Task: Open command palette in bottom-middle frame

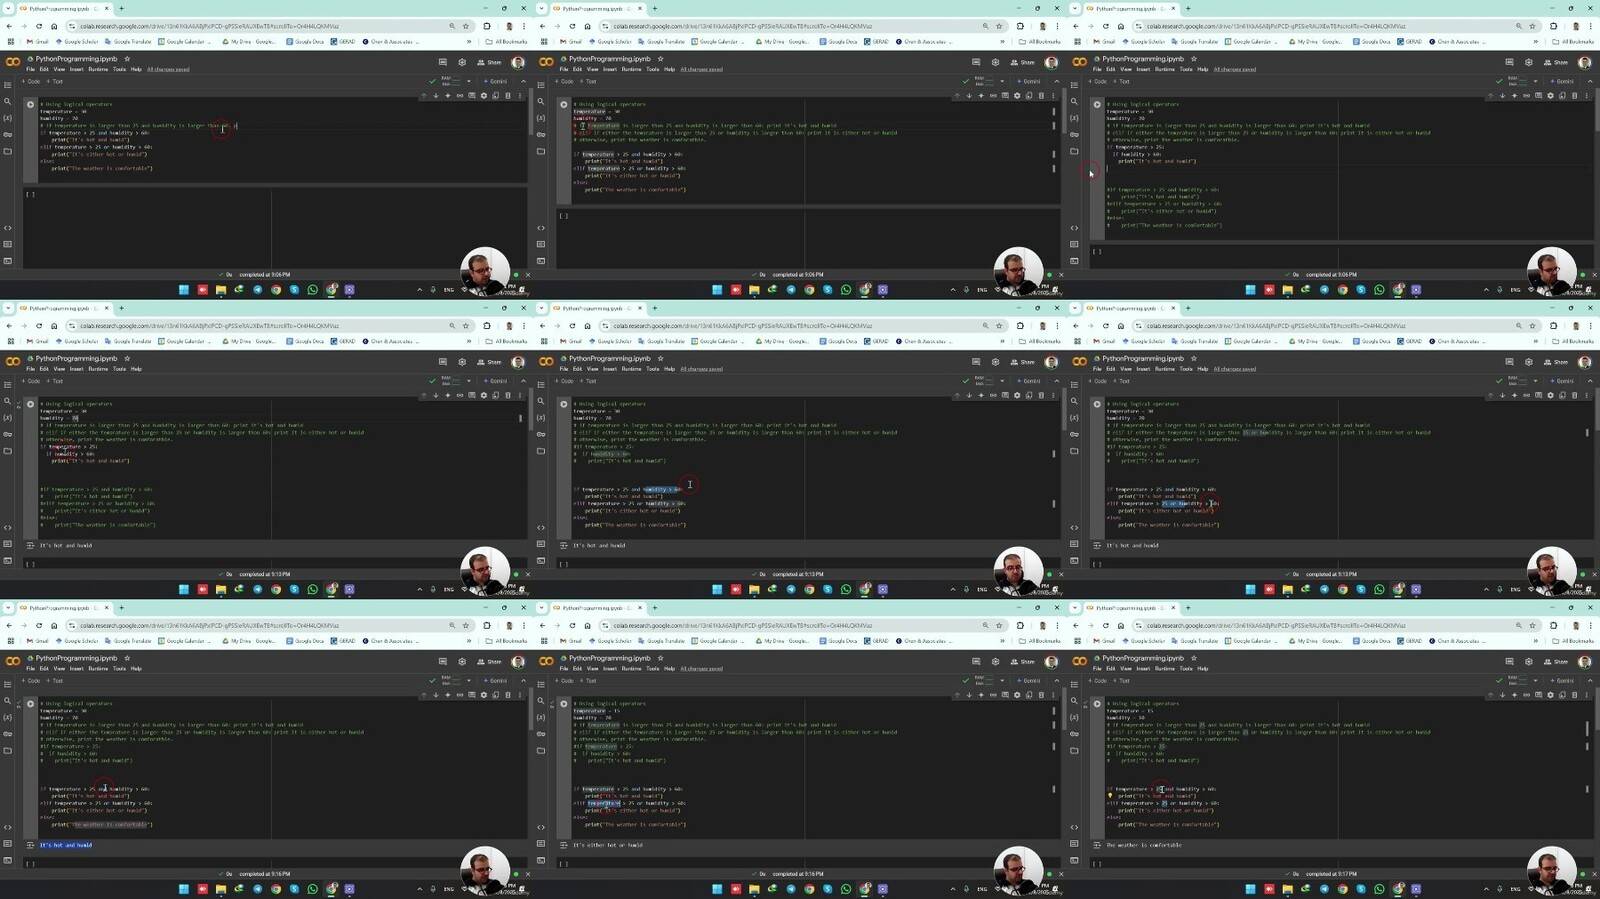Action: [541, 843]
